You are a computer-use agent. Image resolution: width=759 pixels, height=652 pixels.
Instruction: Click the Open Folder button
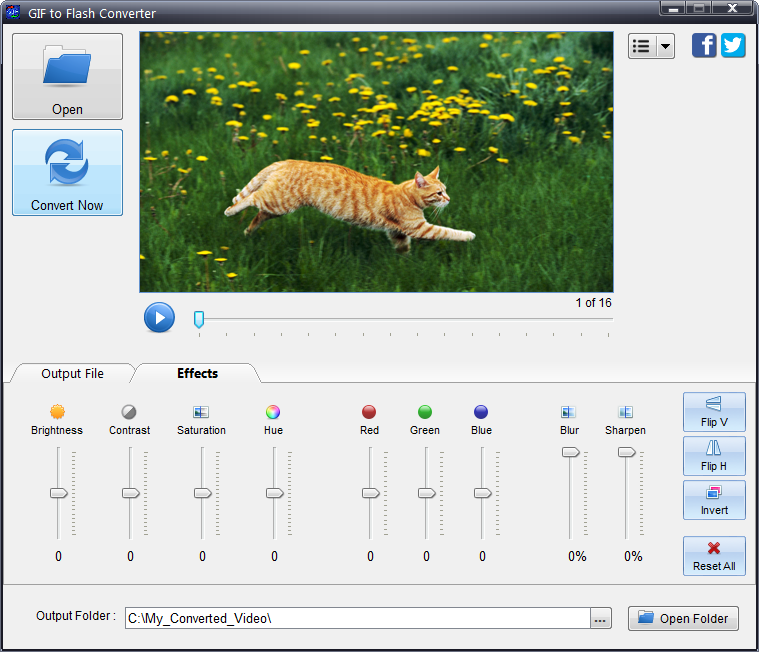684,618
